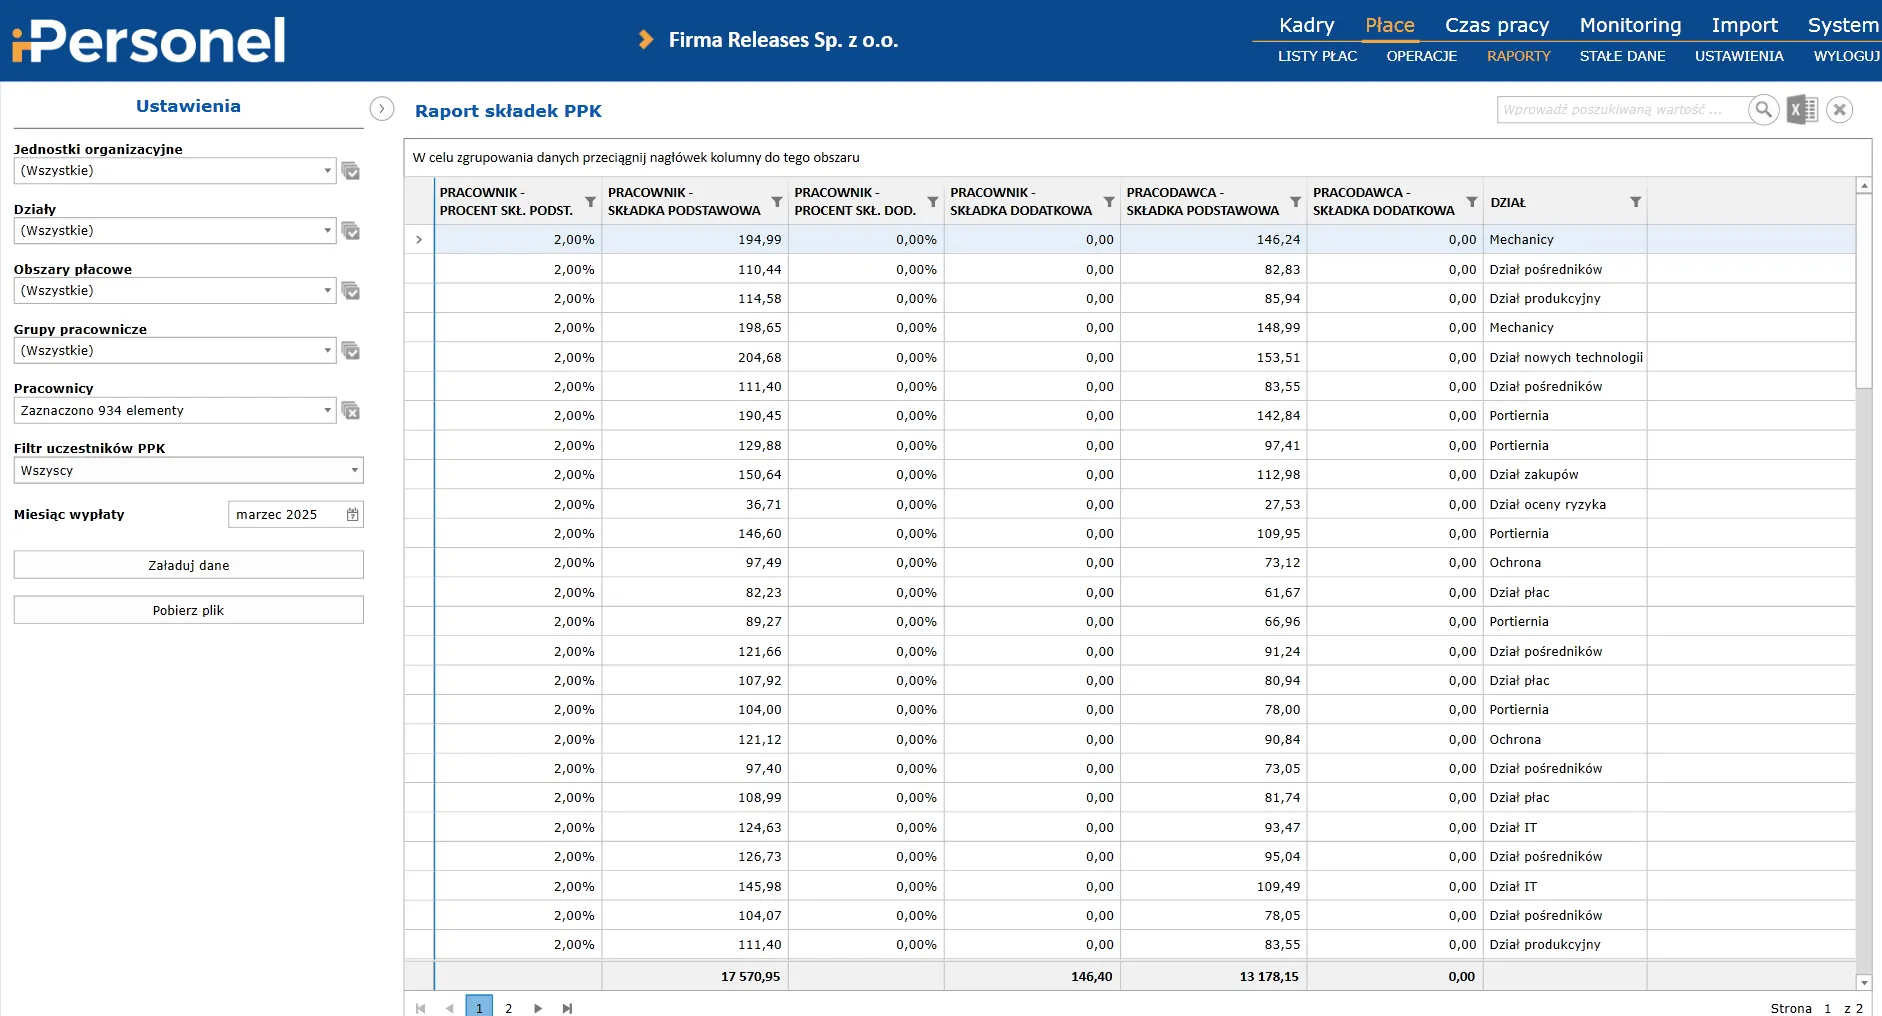The height and width of the screenshot is (1016, 1882).
Task: Open calendar picker for Miesiąc wypłaty
Action: [352, 515]
